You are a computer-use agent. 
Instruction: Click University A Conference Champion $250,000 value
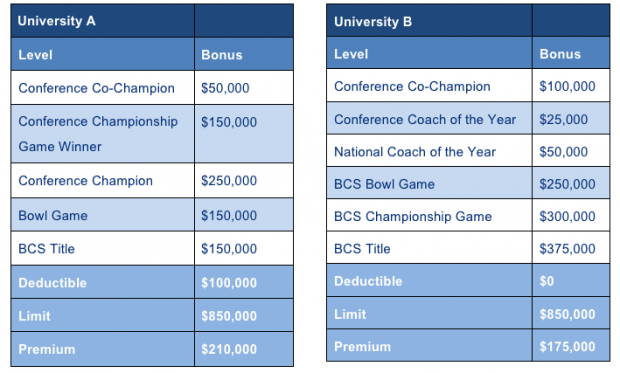tap(229, 180)
